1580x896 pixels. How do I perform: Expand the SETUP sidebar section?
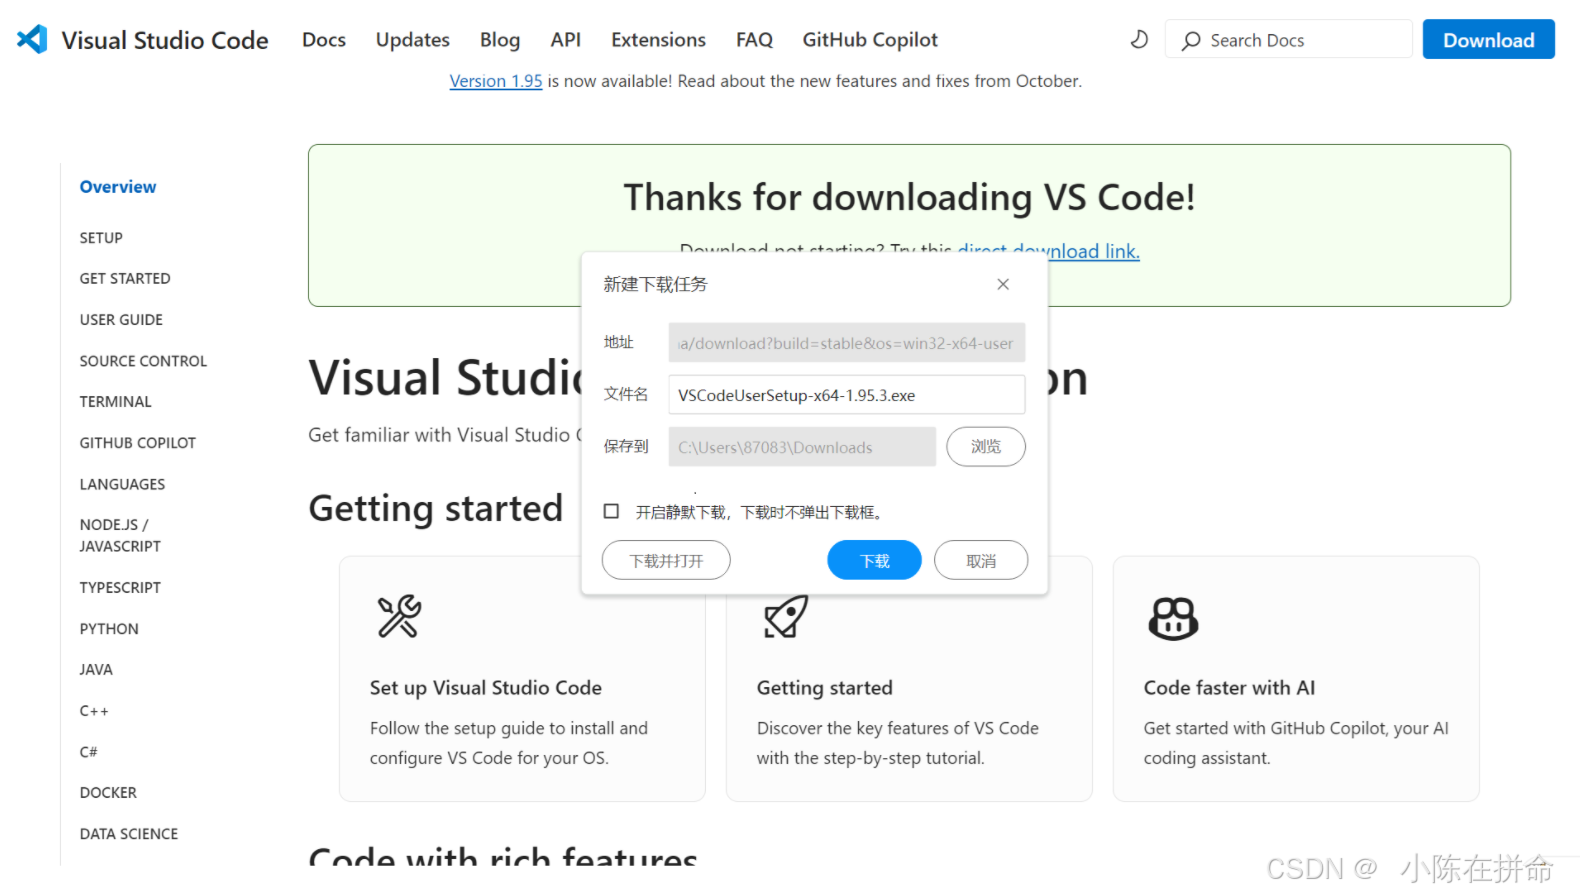point(101,238)
